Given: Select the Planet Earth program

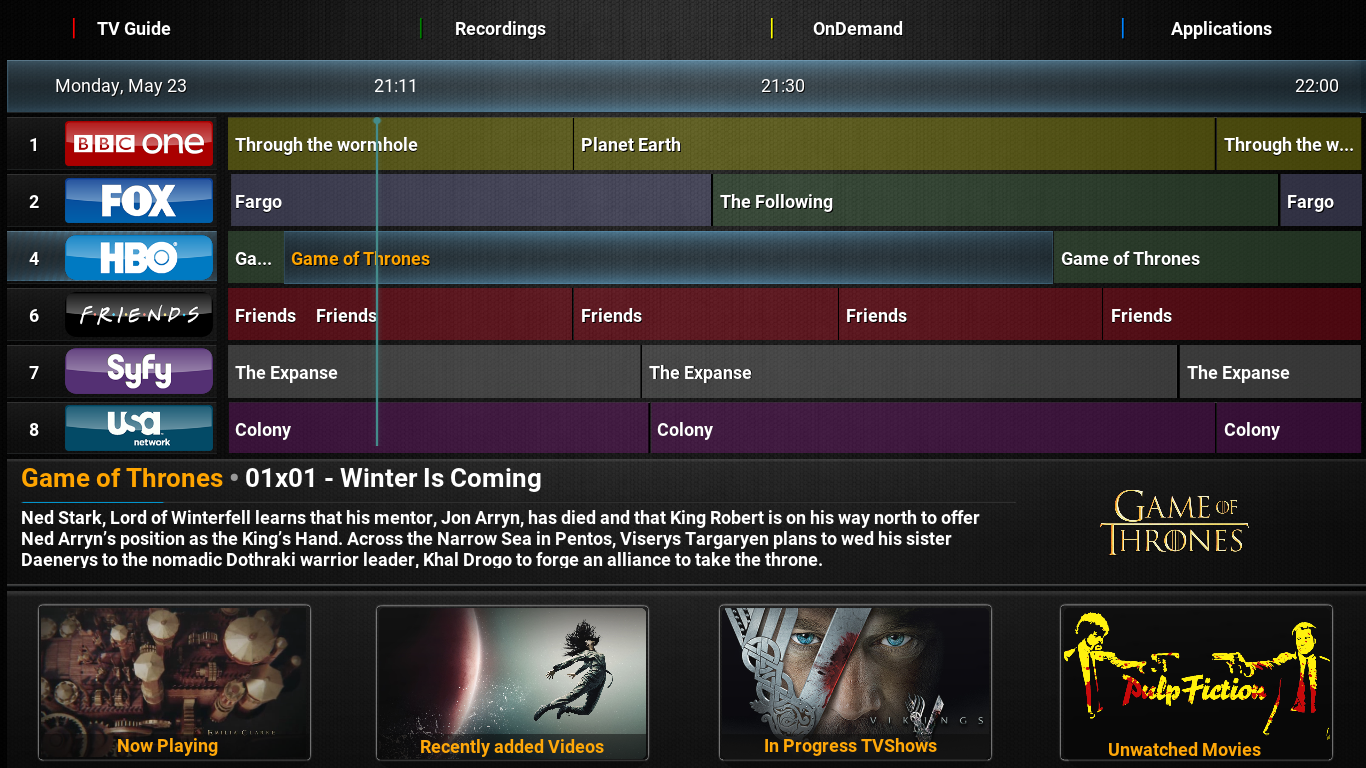Looking at the screenshot, I should click(894, 144).
